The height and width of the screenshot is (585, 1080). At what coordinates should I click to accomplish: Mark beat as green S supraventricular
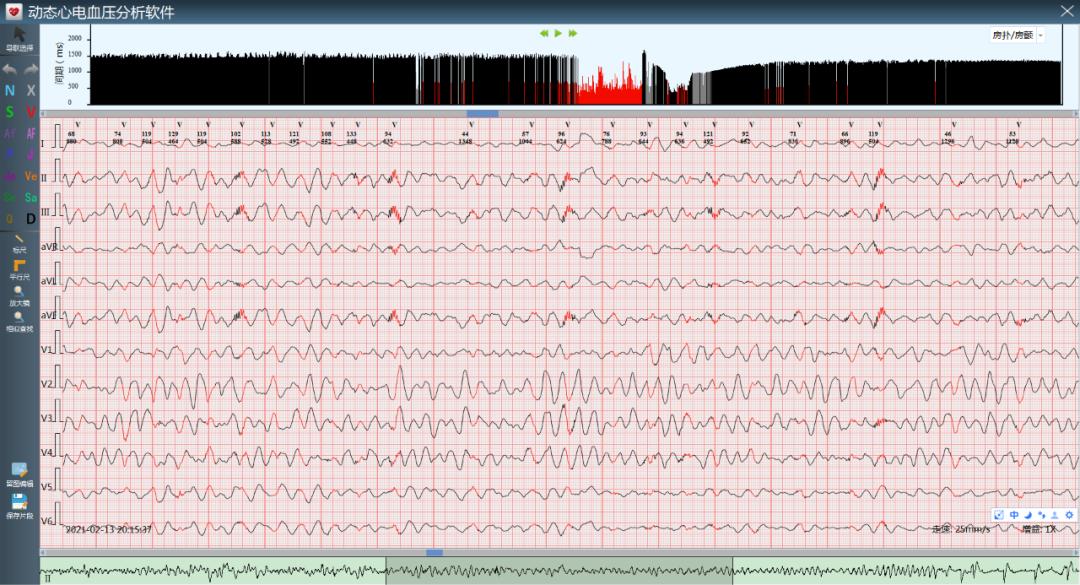tap(9, 112)
